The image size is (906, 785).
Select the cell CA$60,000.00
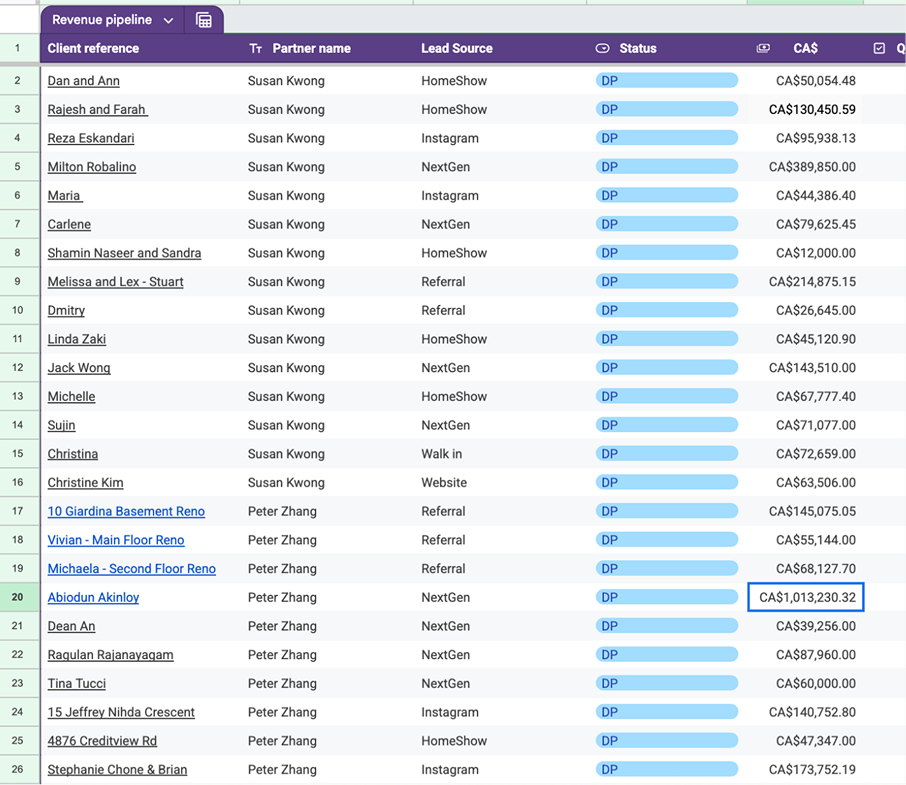(x=805, y=683)
